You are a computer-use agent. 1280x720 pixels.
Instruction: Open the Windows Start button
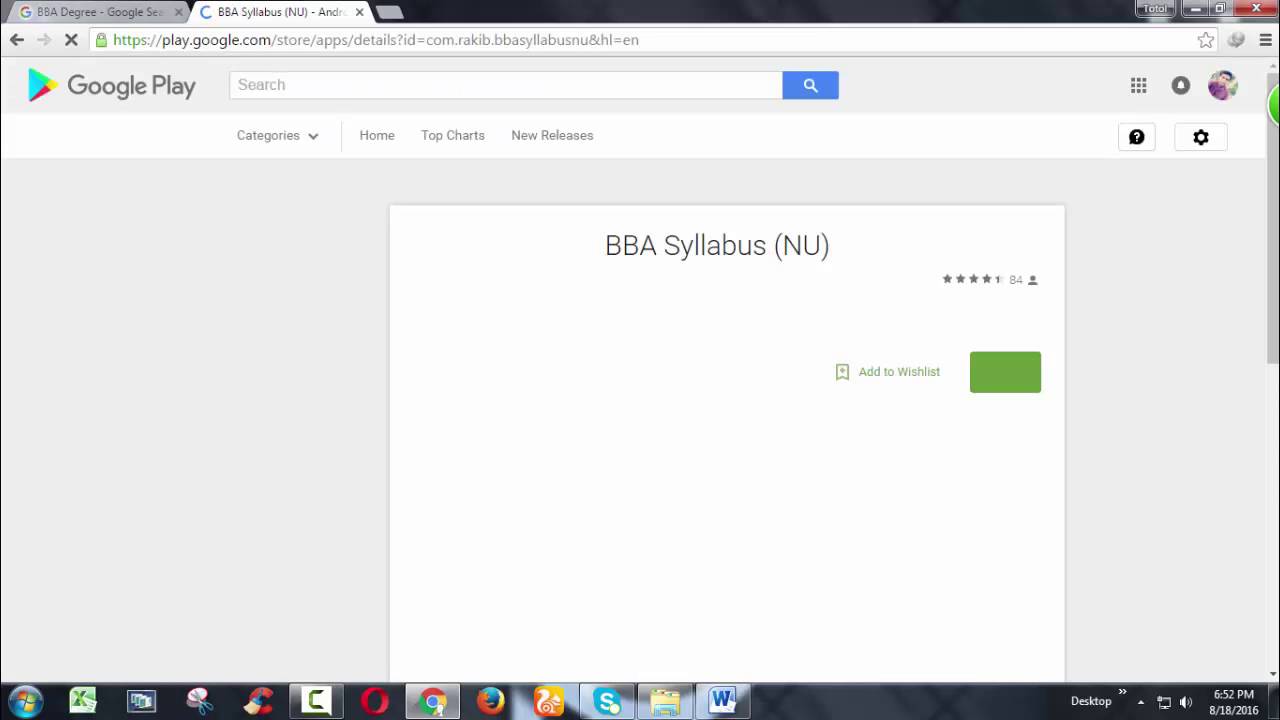coord(25,701)
